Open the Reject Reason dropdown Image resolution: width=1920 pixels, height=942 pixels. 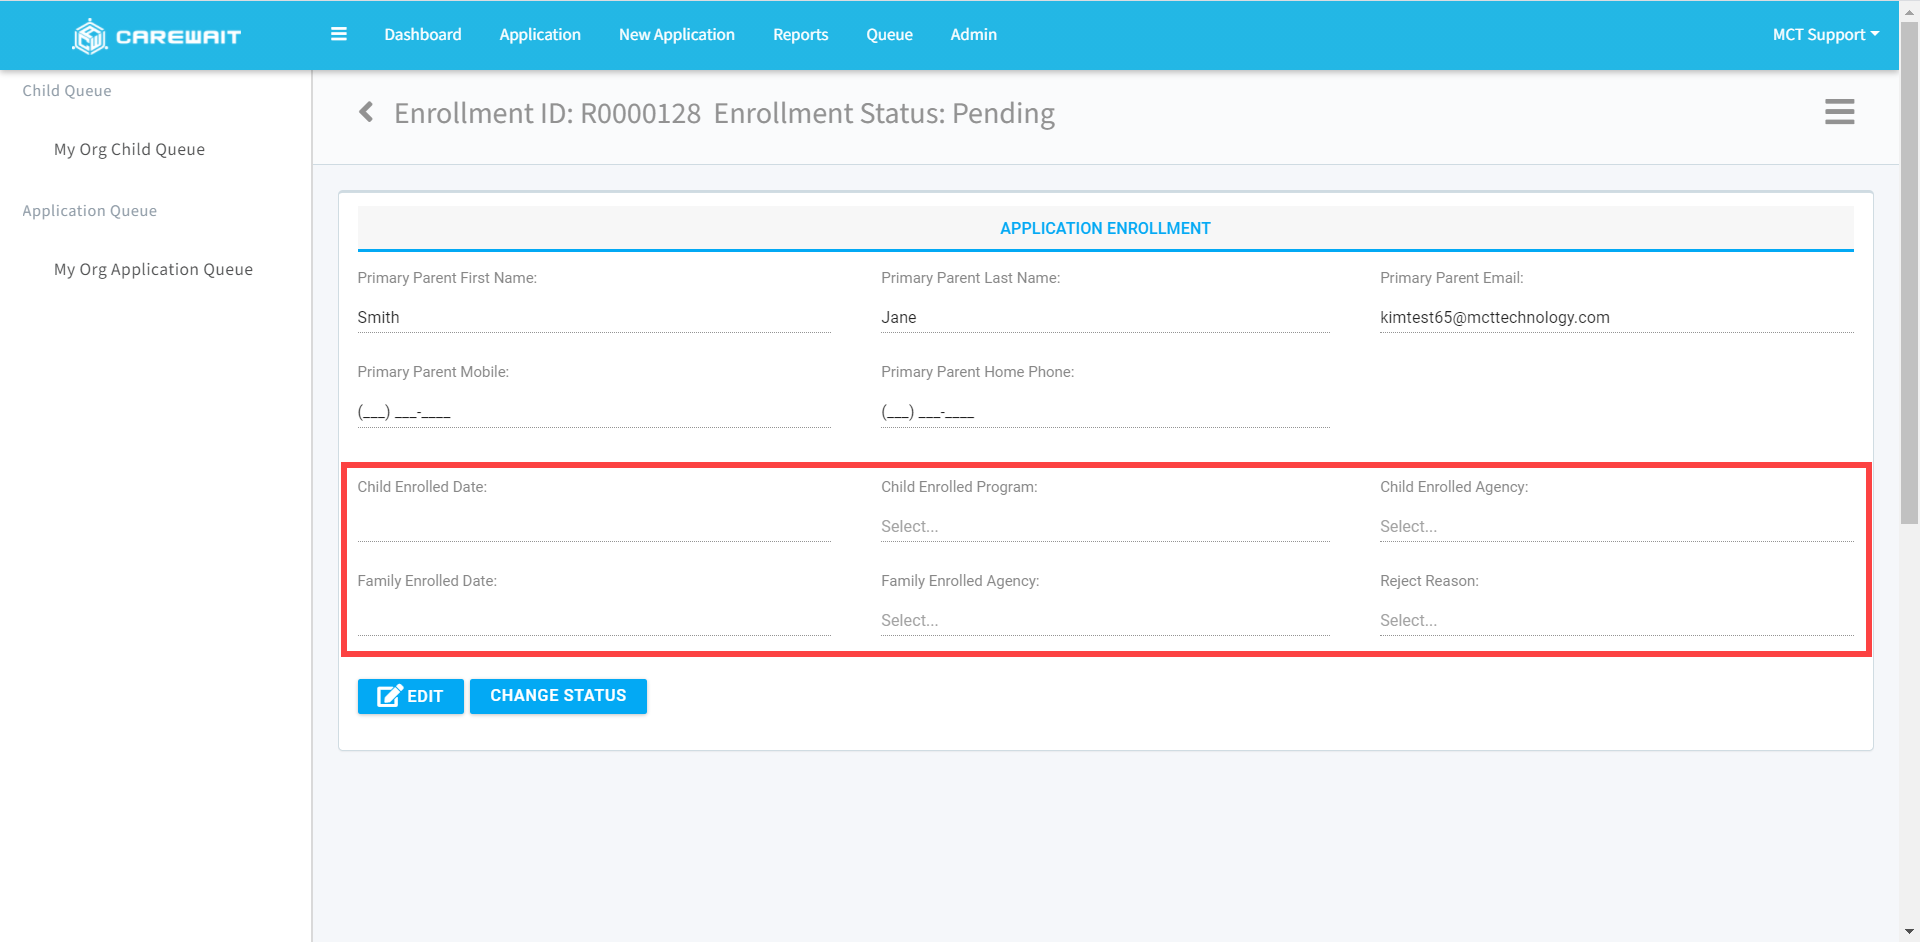pos(1615,620)
